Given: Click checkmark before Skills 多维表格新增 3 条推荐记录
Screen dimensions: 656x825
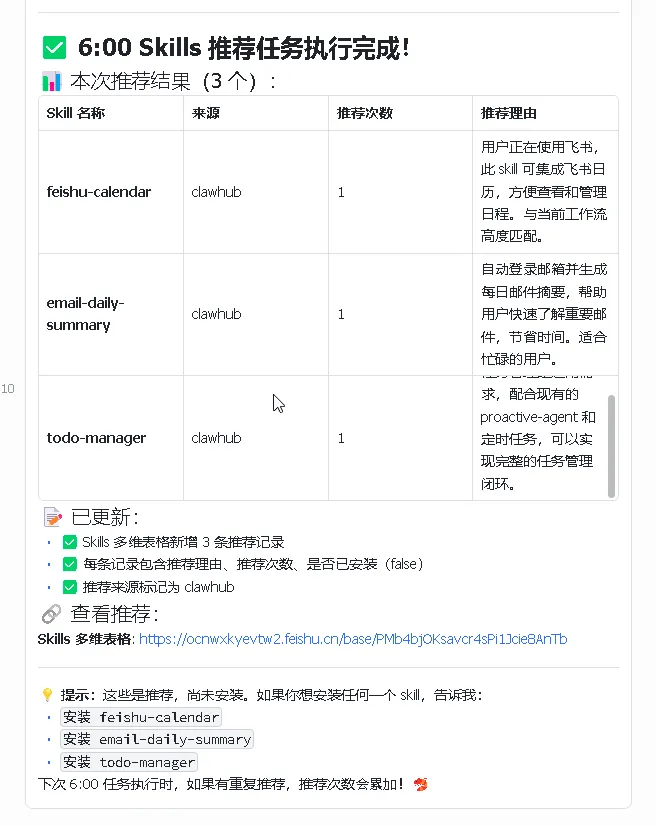Looking at the screenshot, I should pyautogui.click(x=69, y=542).
